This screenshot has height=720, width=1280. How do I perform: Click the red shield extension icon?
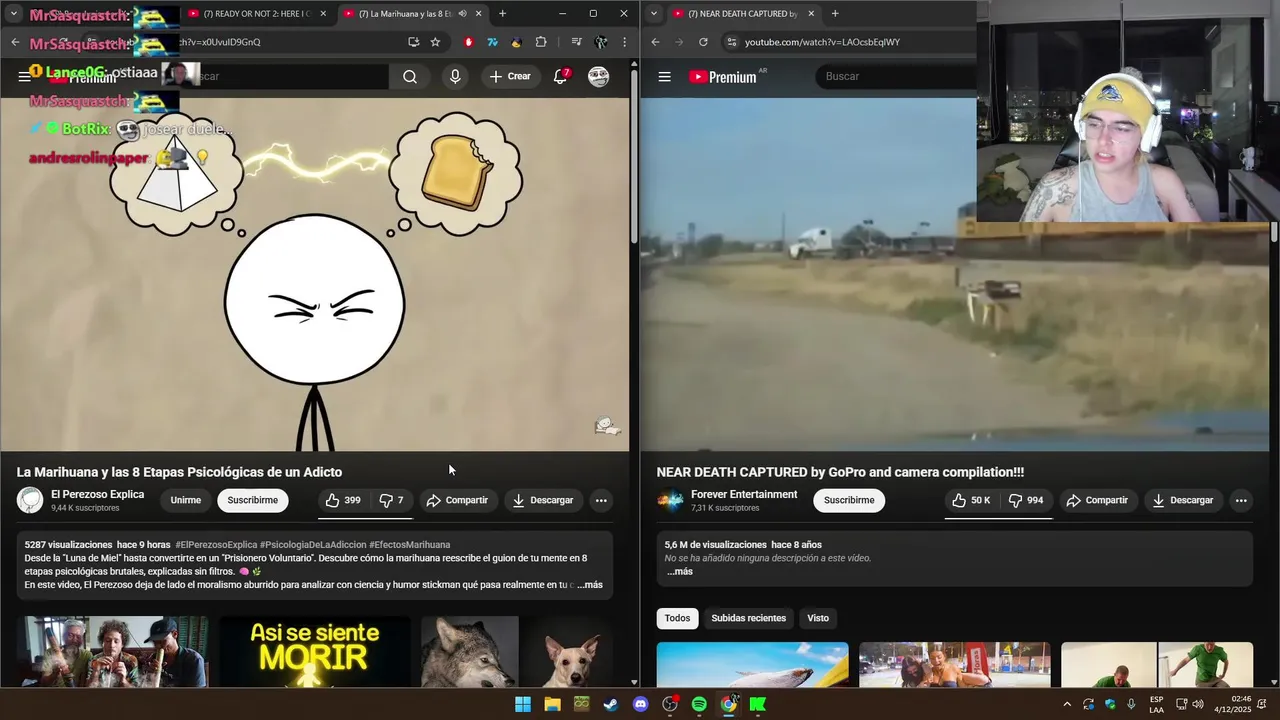click(468, 42)
